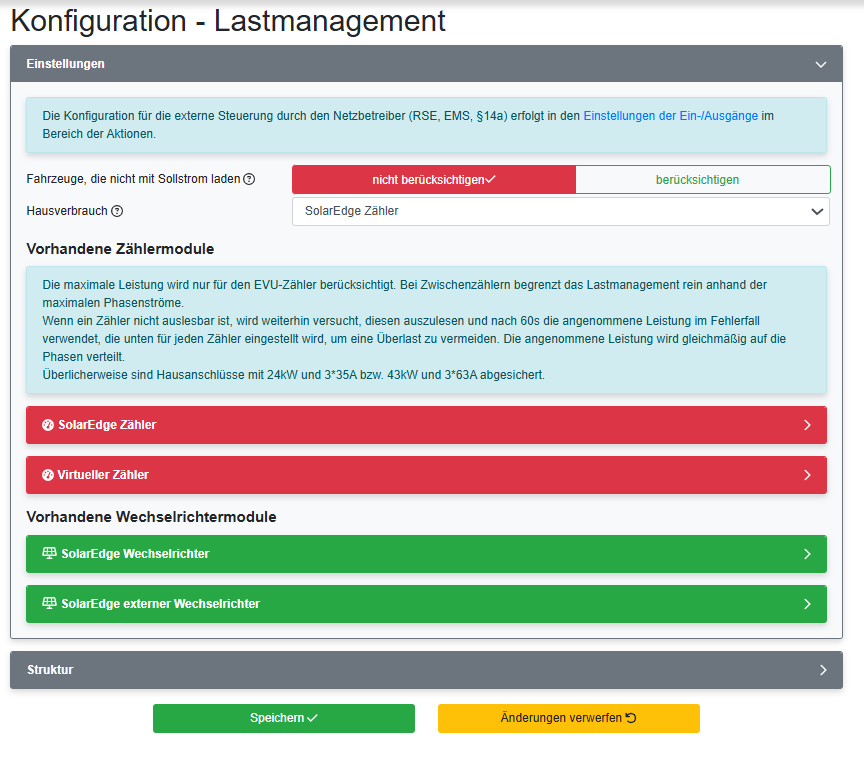This screenshot has width=864, height=763.
Task: Click the Speichern button
Action: click(283, 718)
